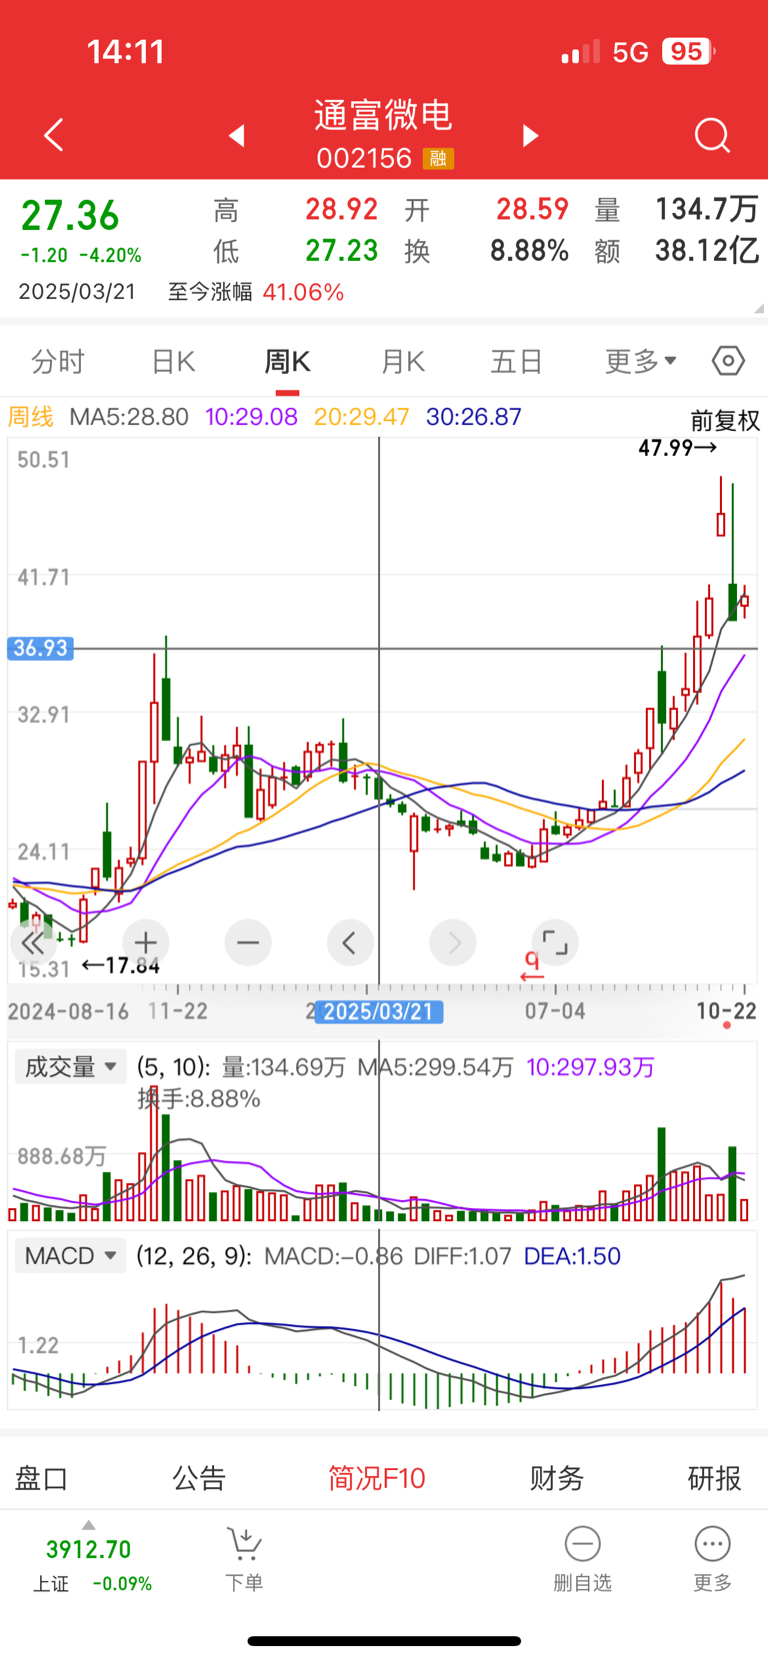This screenshot has width=768, height=1663.
Task: Tap MA5:28.80 moving average label
Action: (x=129, y=417)
